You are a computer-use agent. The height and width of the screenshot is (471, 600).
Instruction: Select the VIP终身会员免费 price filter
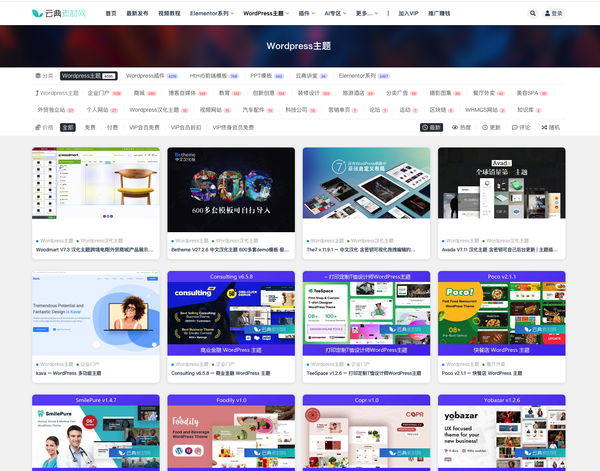point(233,127)
